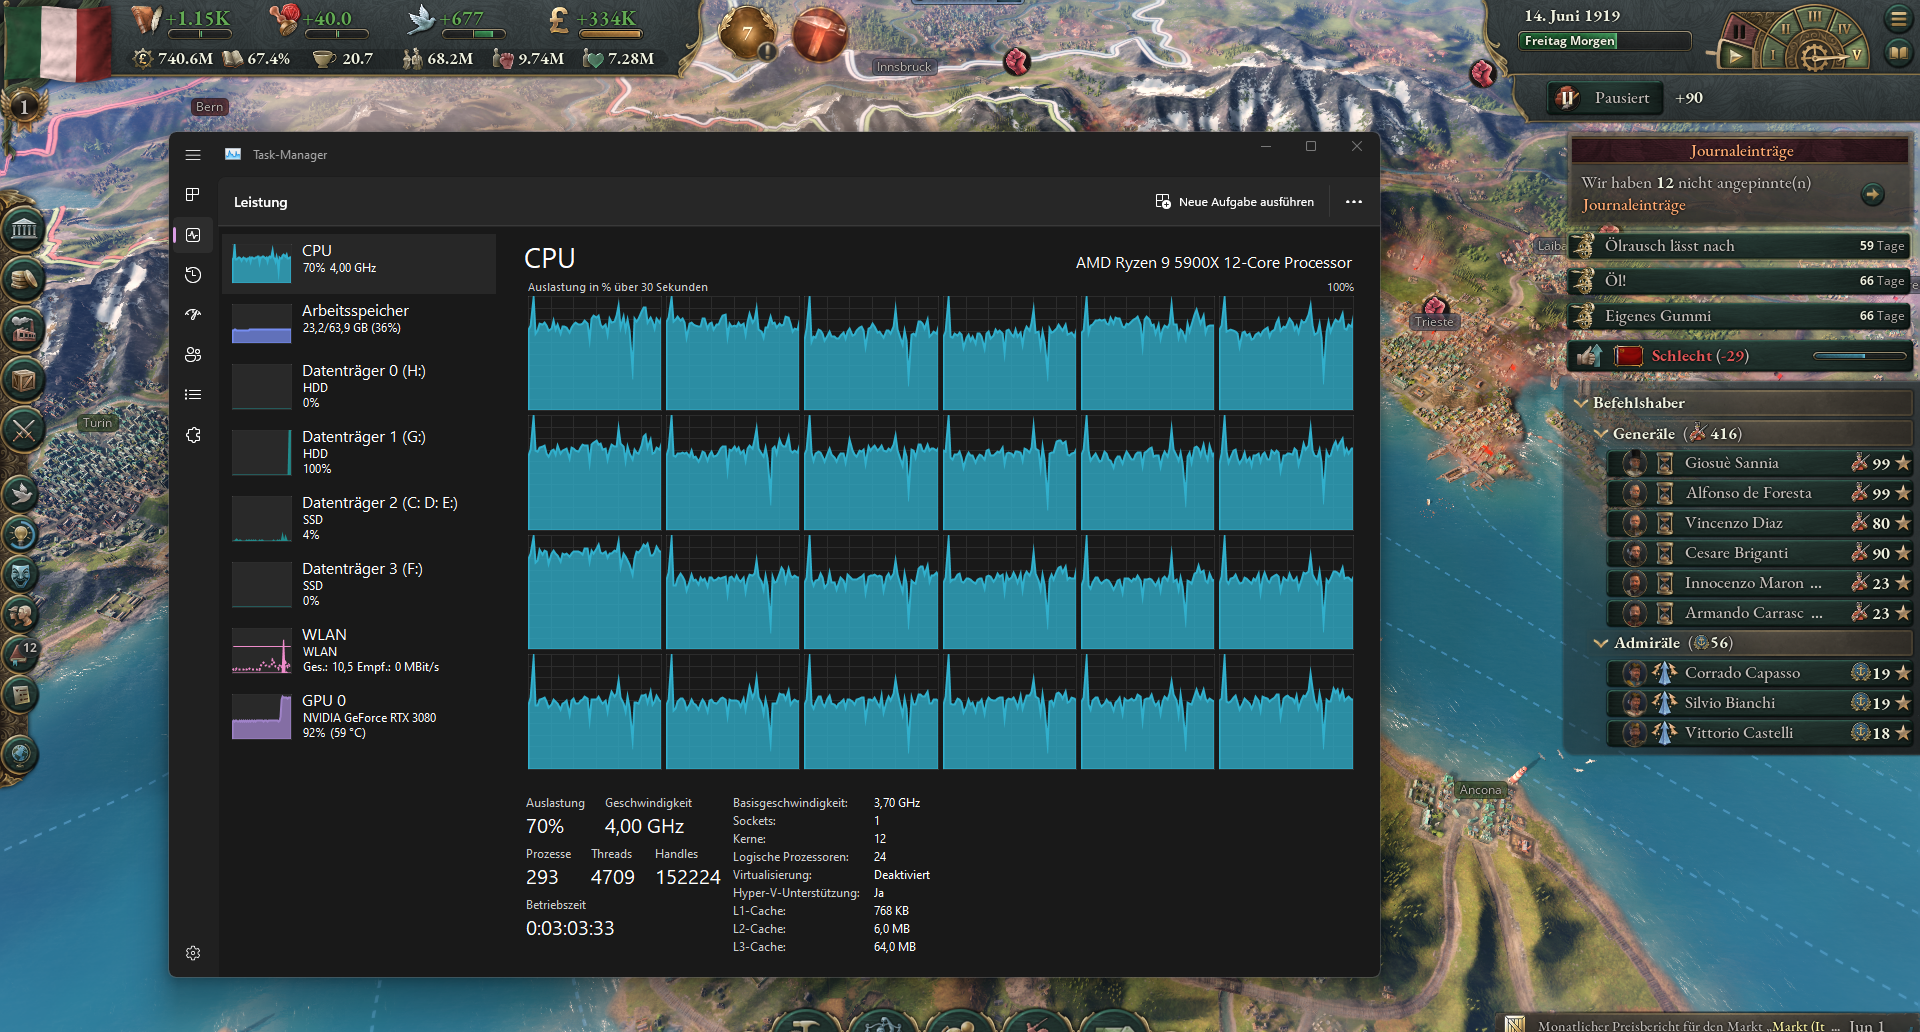Open the Diplomacy dove icon in left sidebar
Image resolution: width=1920 pixels, height=1032 pixels.
[22, 492]
